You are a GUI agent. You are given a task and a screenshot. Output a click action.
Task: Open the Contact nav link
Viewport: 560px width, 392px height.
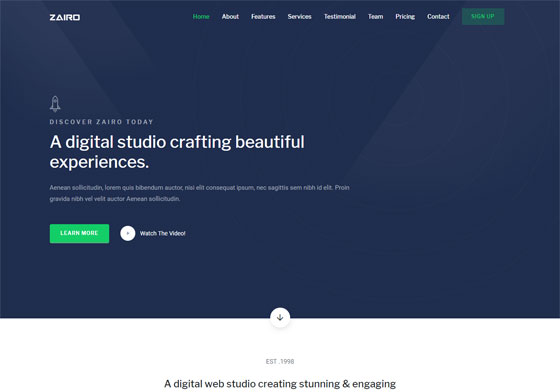pos(438,16)
